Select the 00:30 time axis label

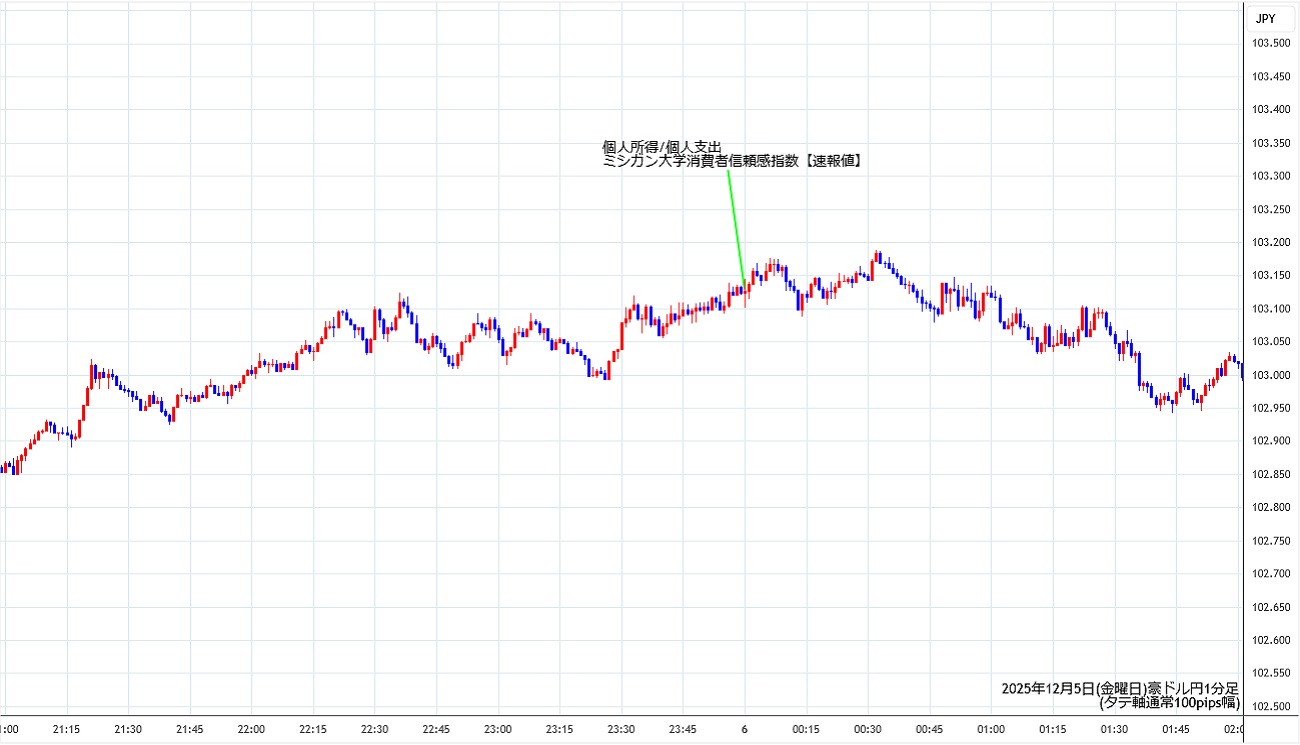tap(868, 730)
